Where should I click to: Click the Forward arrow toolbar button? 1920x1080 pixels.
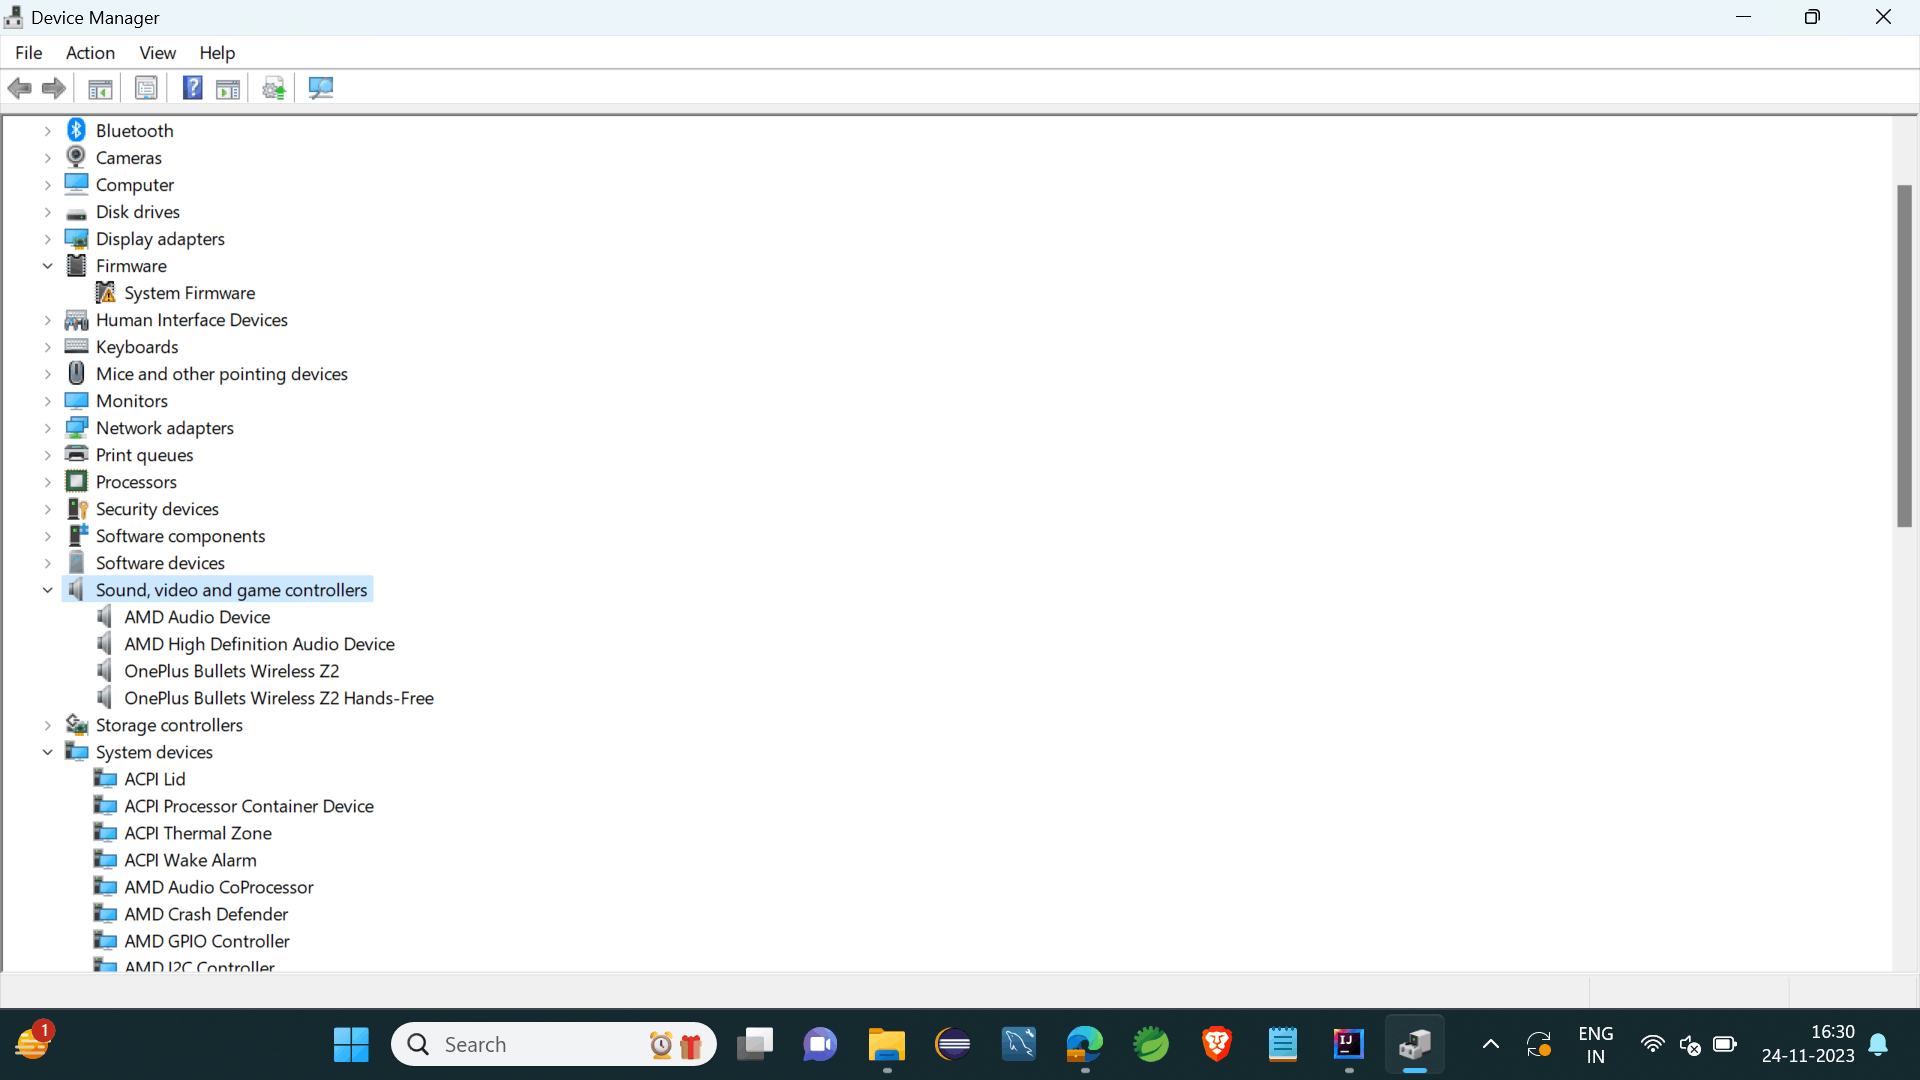coord(54,88)
